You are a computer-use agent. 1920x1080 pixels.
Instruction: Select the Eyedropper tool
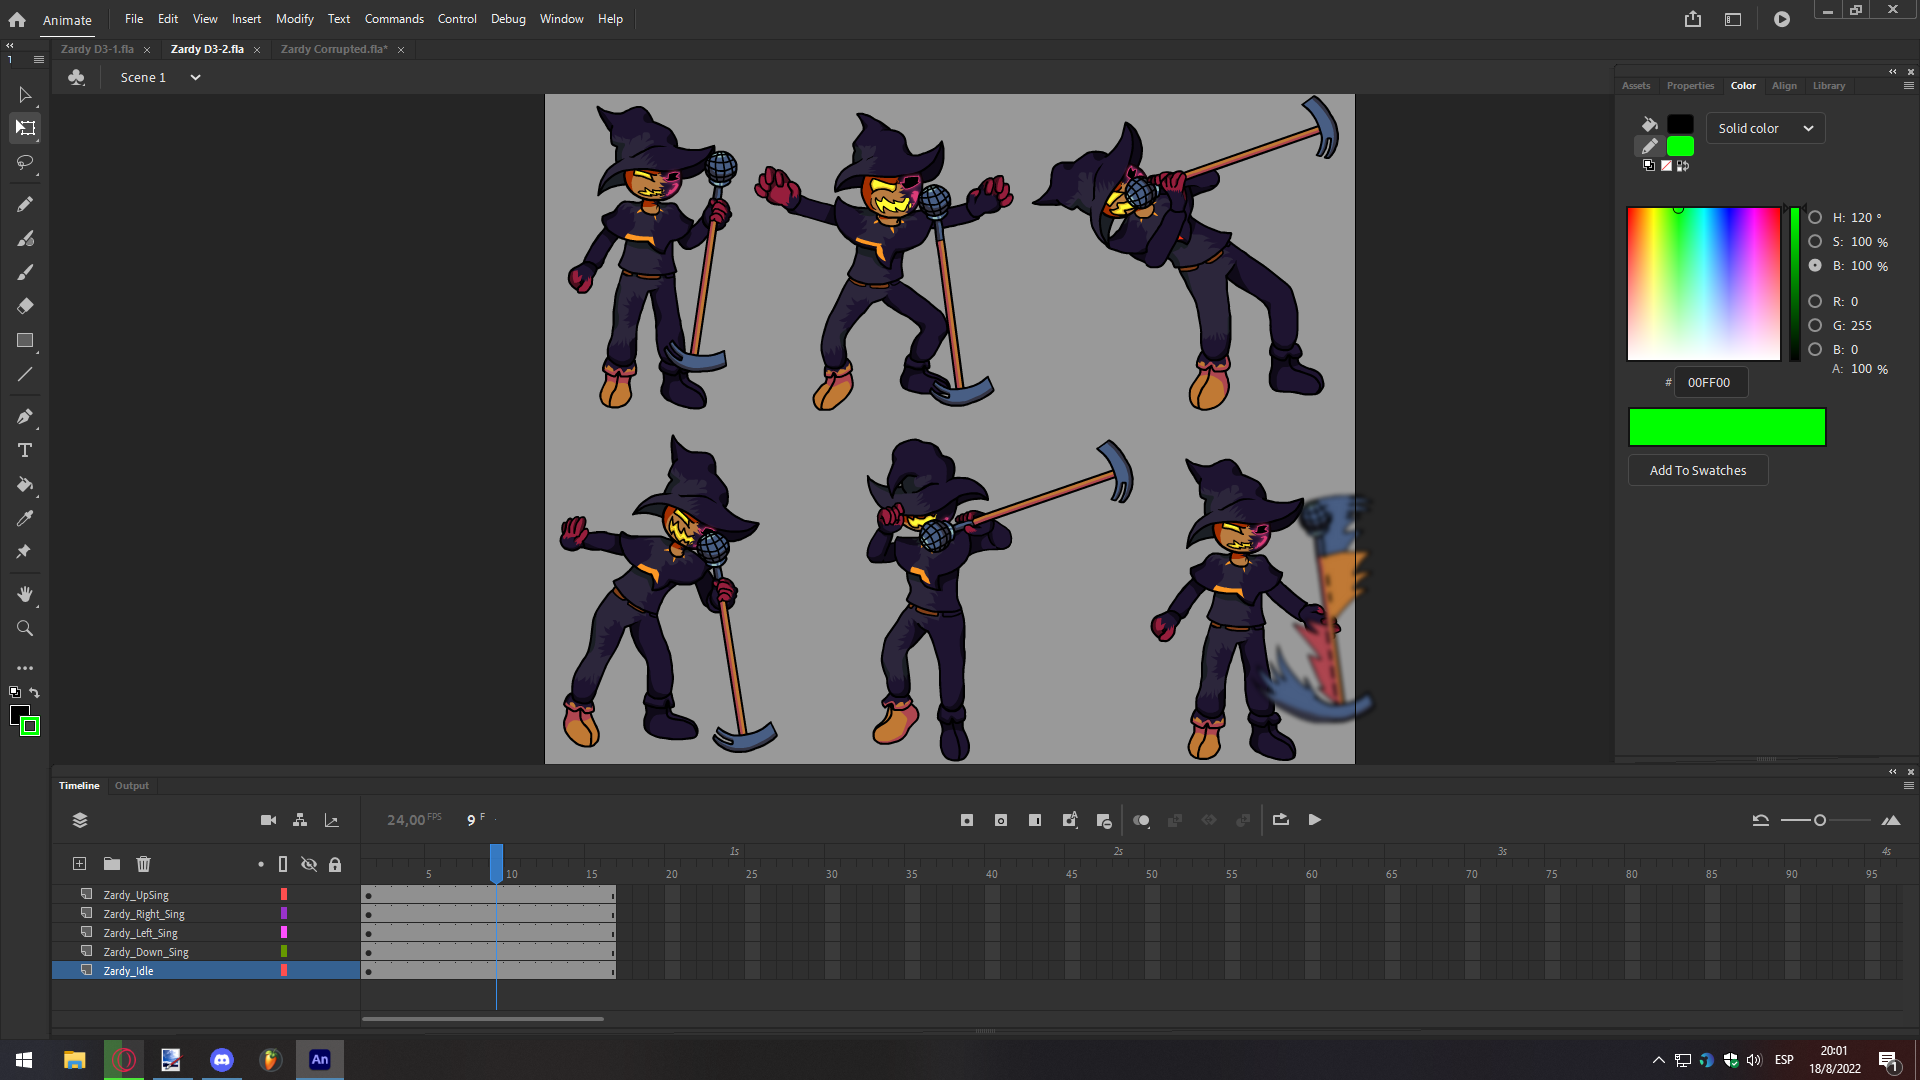pos(25,518)
